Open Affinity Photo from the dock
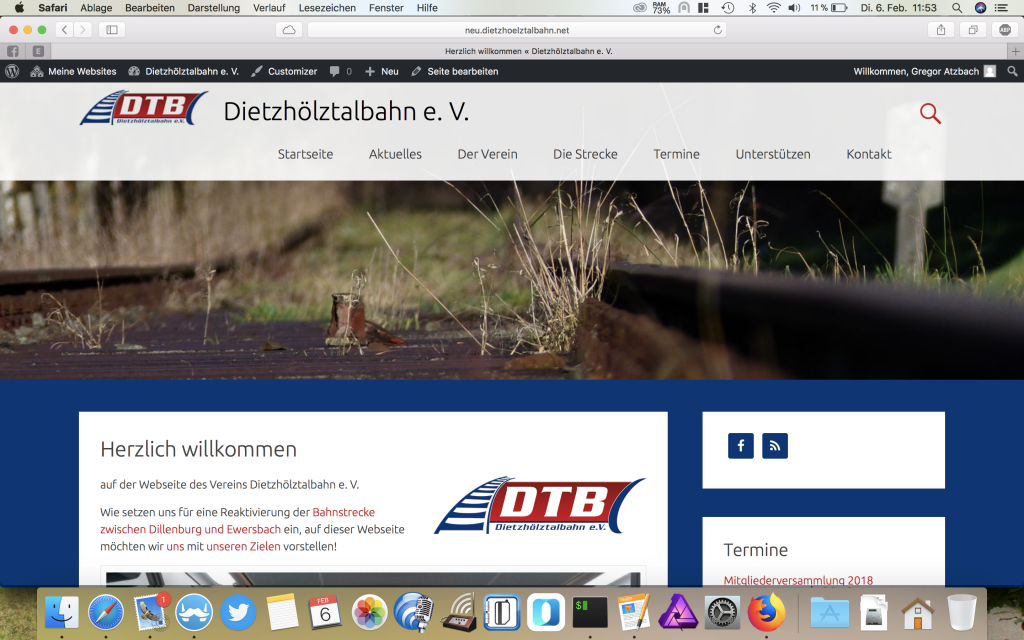The image size is (1024, 640). coord(679,613)
